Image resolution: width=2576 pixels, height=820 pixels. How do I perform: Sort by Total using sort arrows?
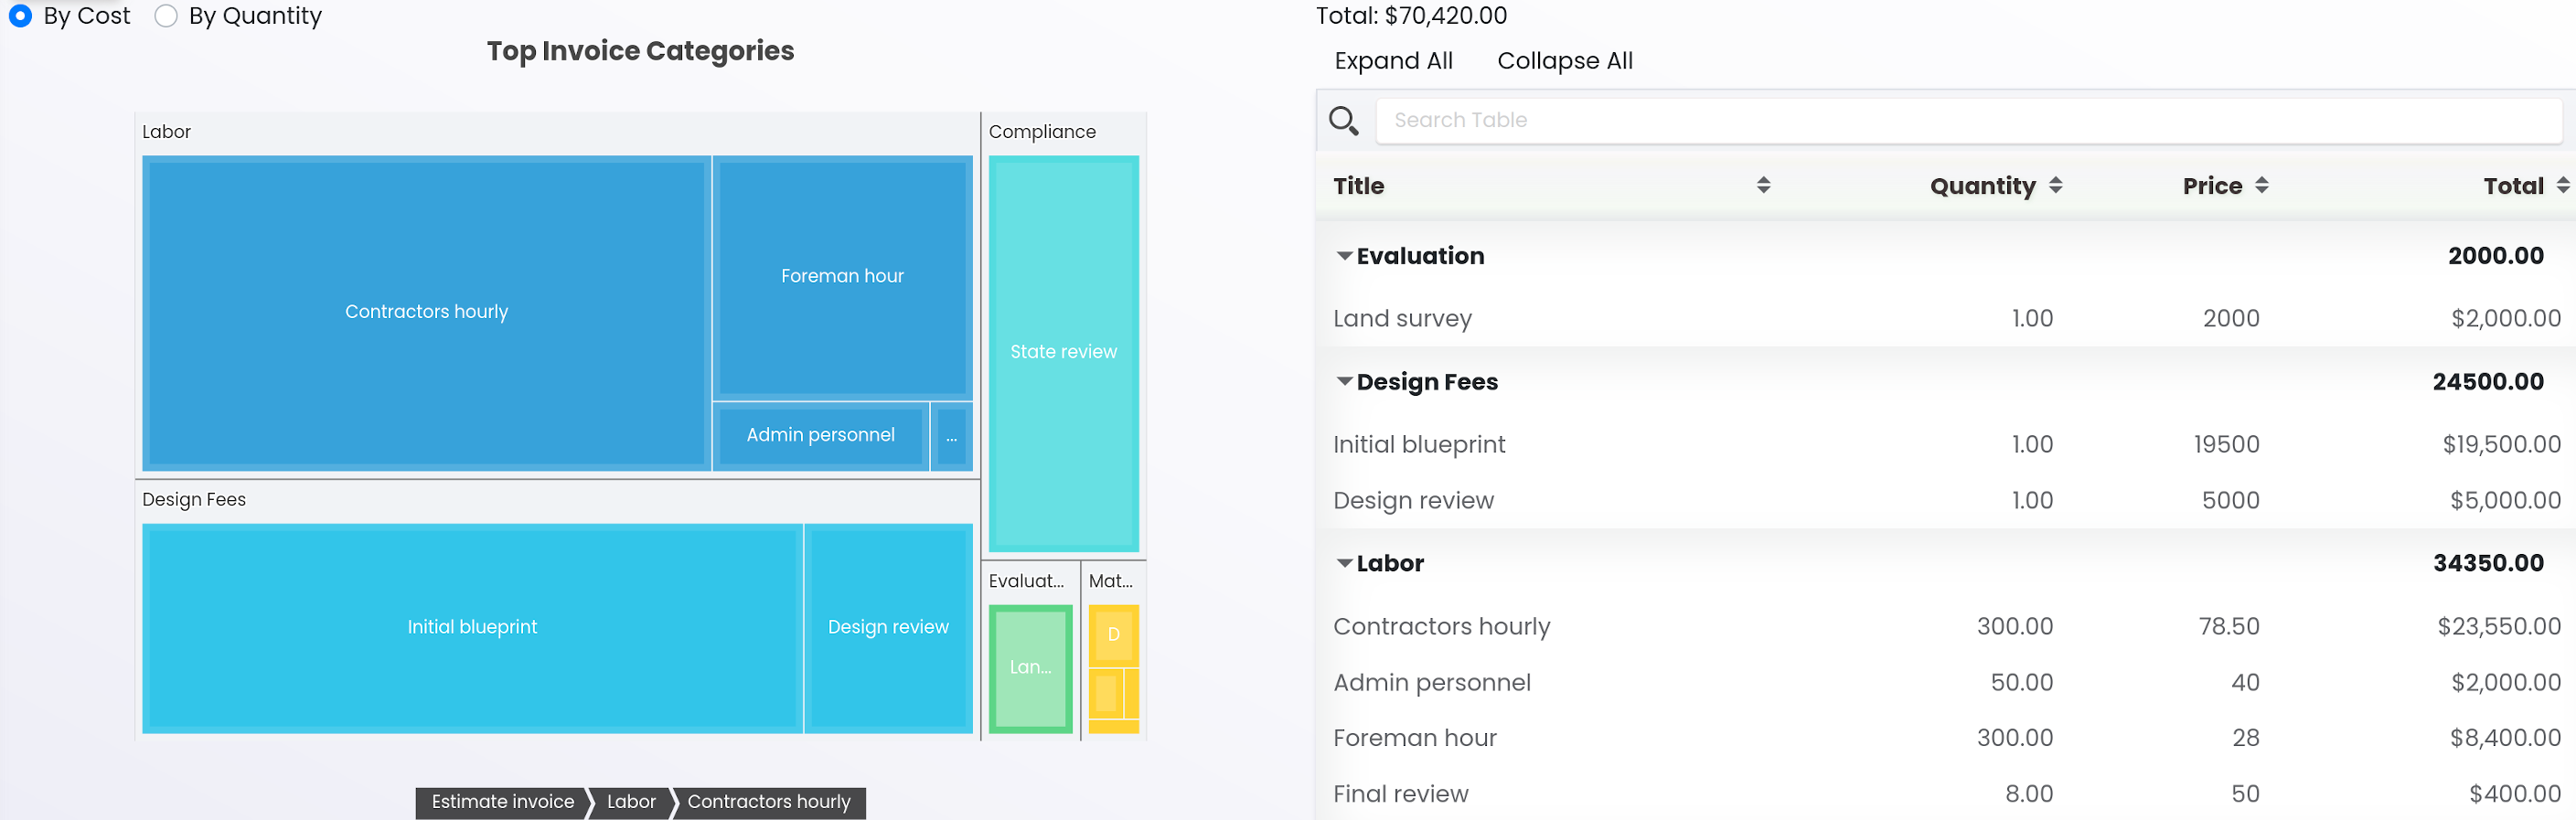coord(2562,185)
